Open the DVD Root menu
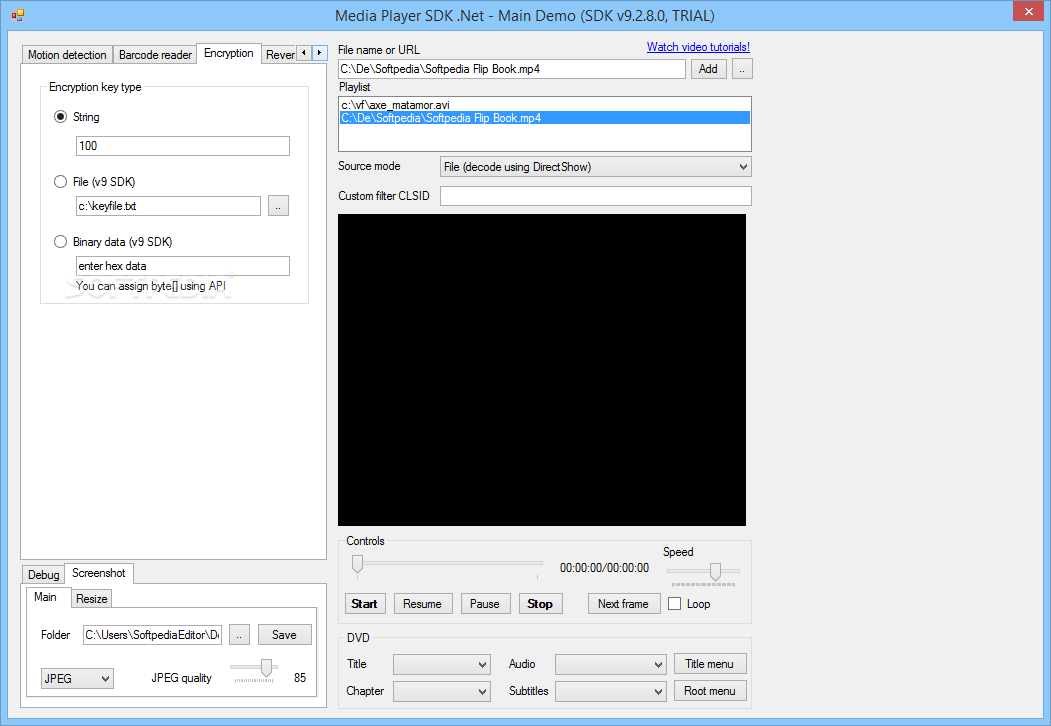1051x726 pixels. [x=710, y=691]
